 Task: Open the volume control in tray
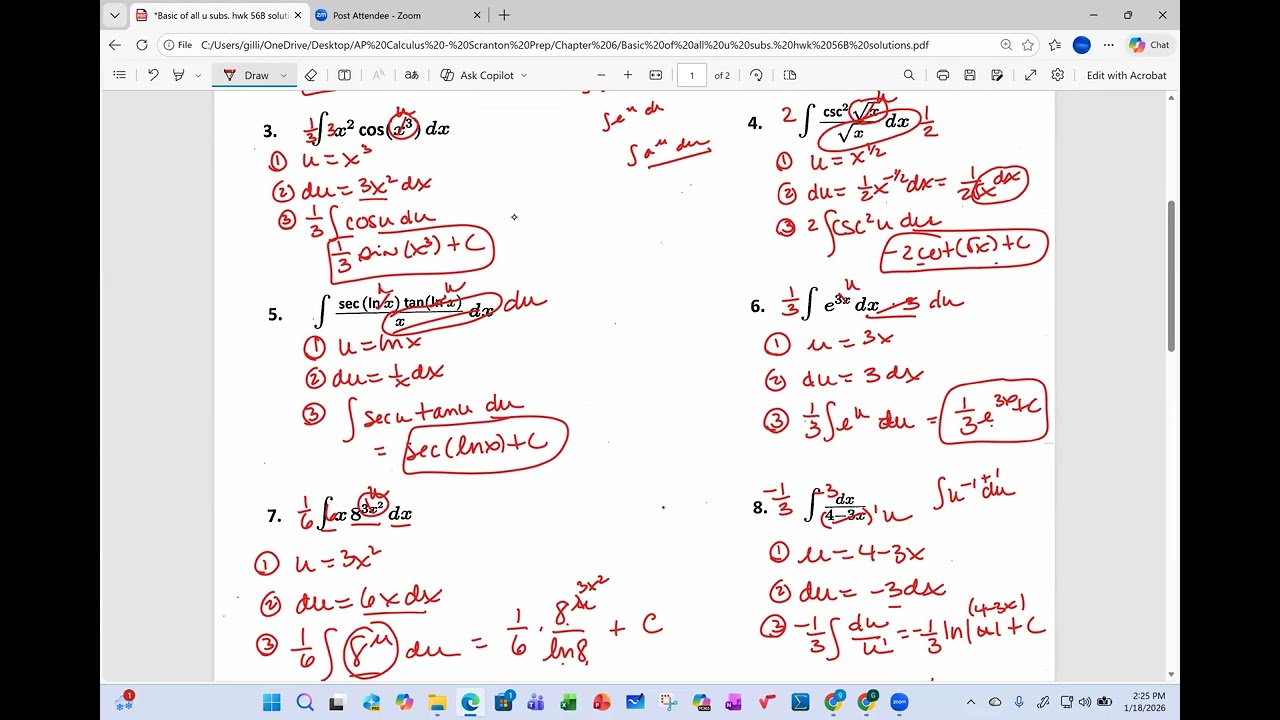point(1085,702)
